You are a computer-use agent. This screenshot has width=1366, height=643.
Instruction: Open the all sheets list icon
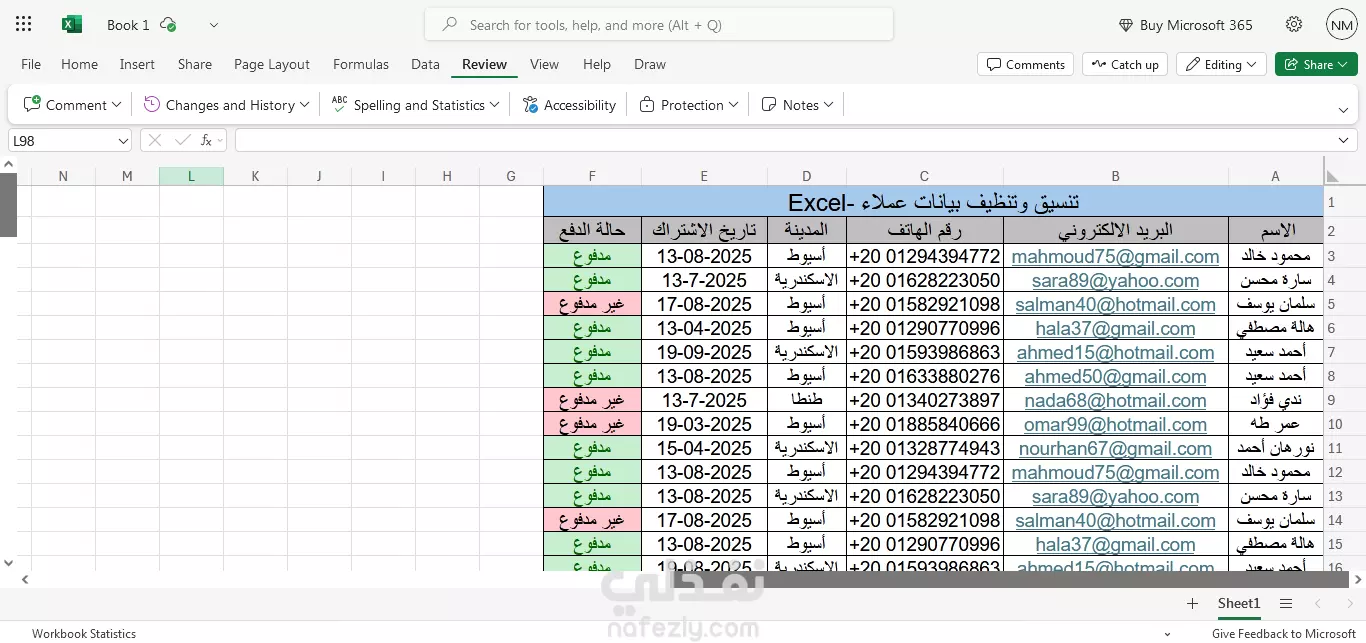pyautogui.click(x=1286, y=603)
